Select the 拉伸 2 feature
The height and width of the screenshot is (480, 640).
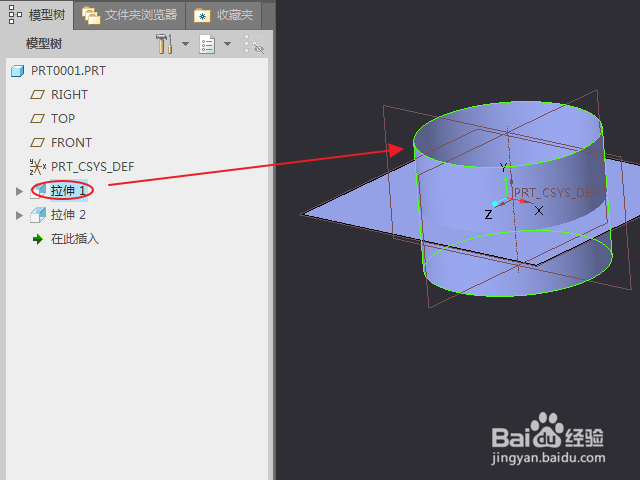pyautogui.click(x=68, y=215)
